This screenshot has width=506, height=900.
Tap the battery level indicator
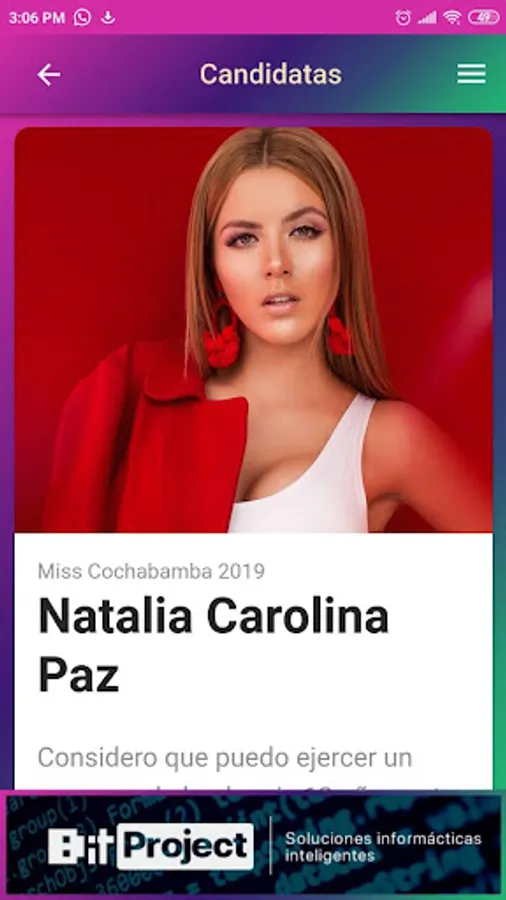coord(484,18)
